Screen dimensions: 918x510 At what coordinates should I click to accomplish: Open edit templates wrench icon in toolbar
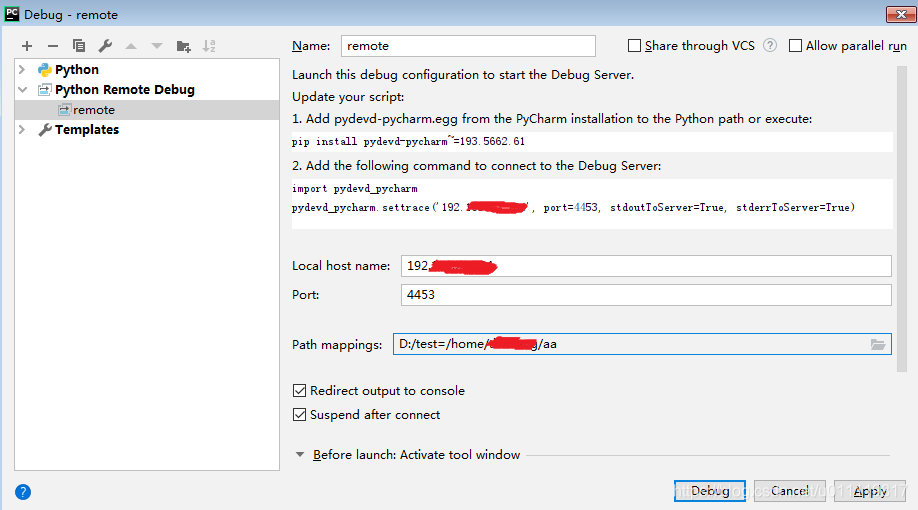[105, 46]
